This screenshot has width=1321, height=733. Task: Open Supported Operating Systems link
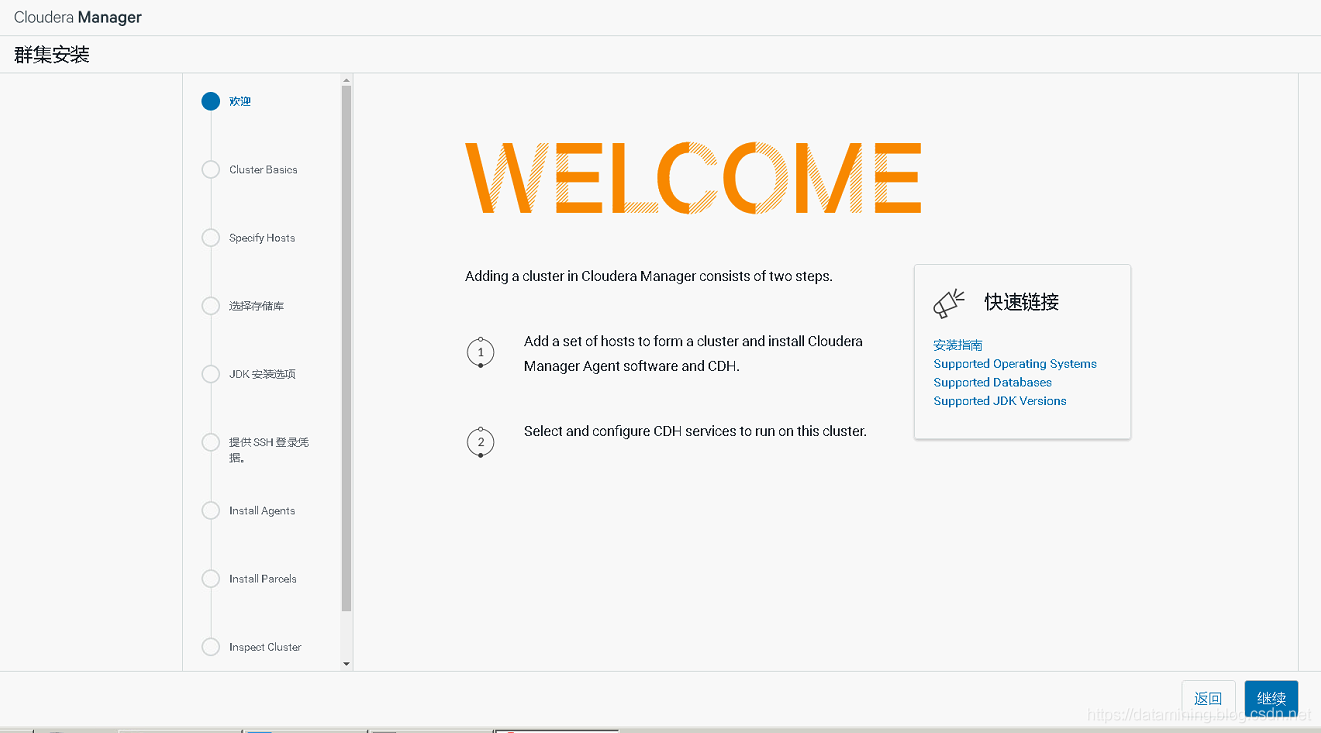pyautogui.click(x=1015, y=364)
